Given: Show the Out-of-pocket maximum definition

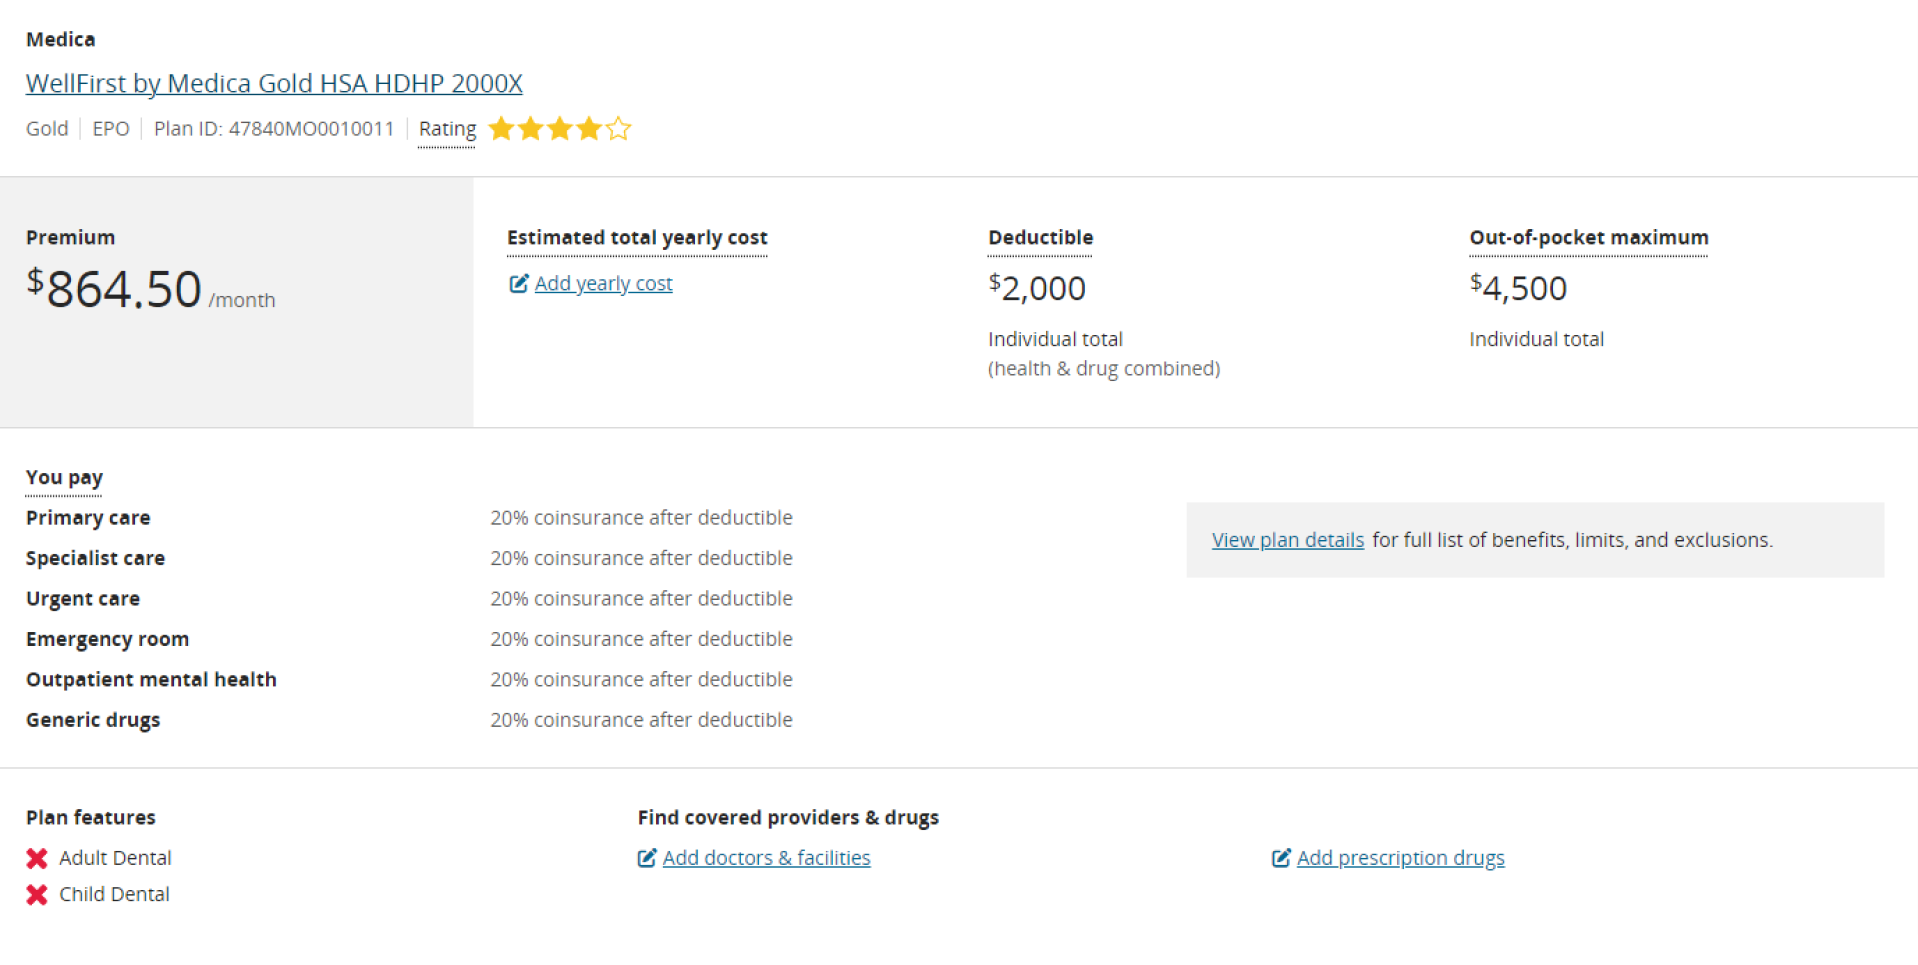Looking at the screenshot, I should (x=1588, y=238).
